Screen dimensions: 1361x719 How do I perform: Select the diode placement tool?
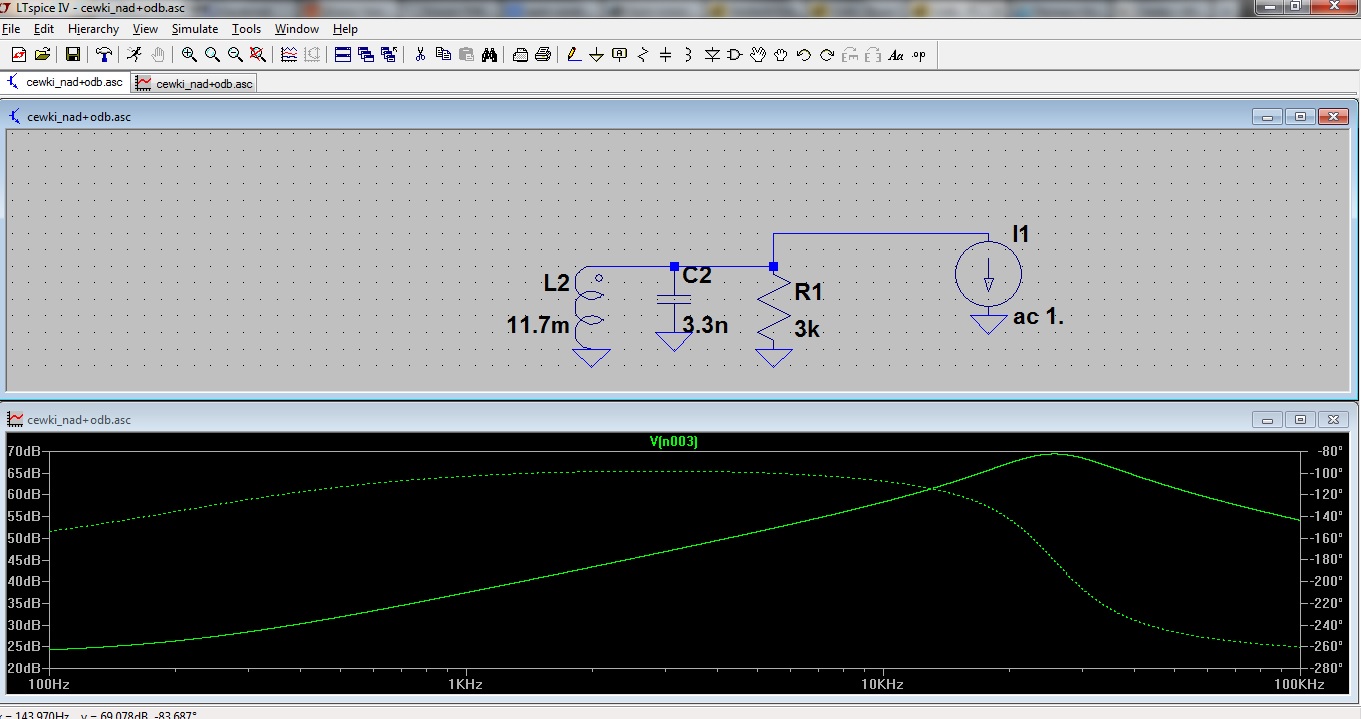[x=712, y=54]
